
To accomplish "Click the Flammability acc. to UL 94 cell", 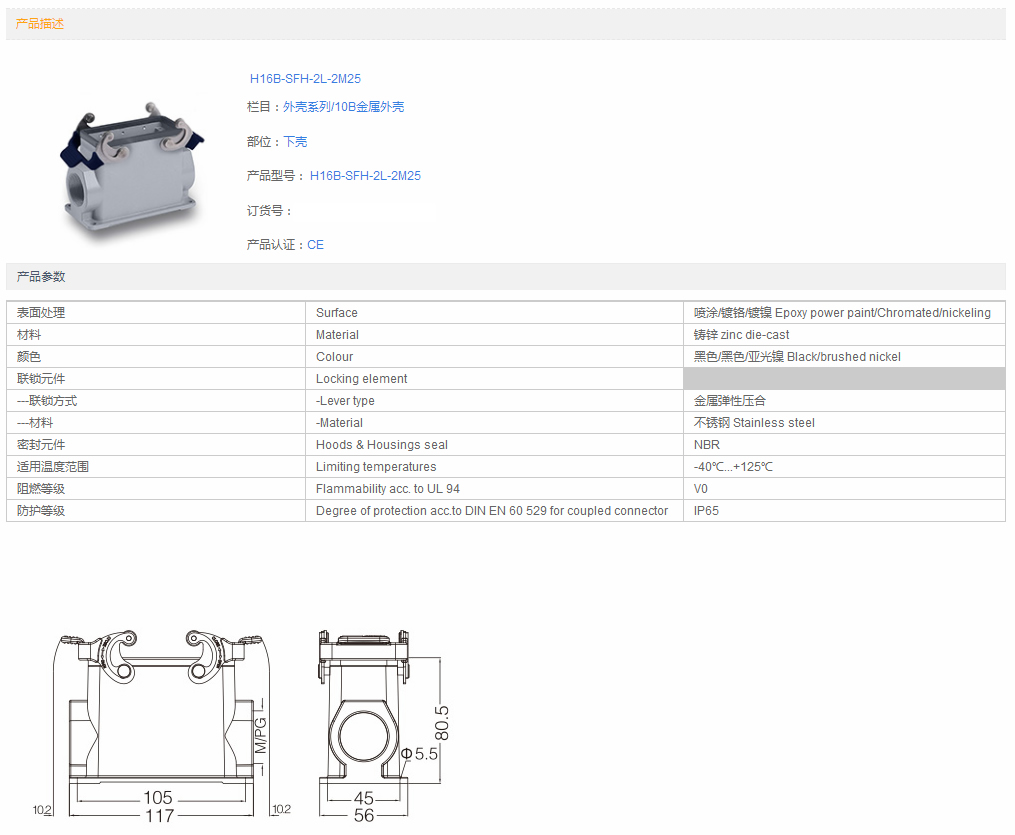I will tap(388, 489).
